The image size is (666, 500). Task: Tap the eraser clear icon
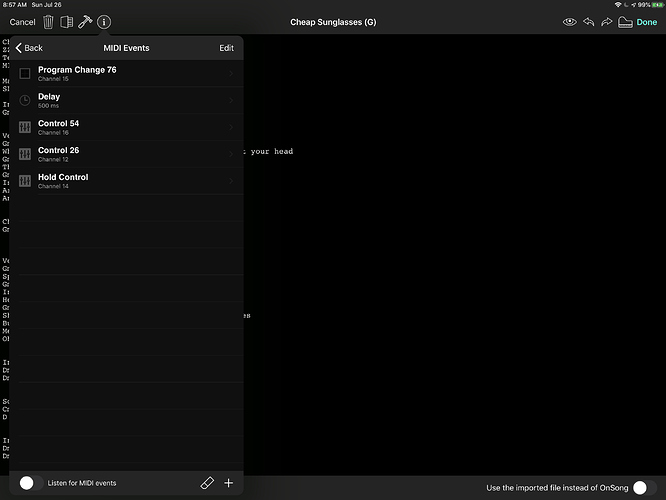click(x=207, y=483)
